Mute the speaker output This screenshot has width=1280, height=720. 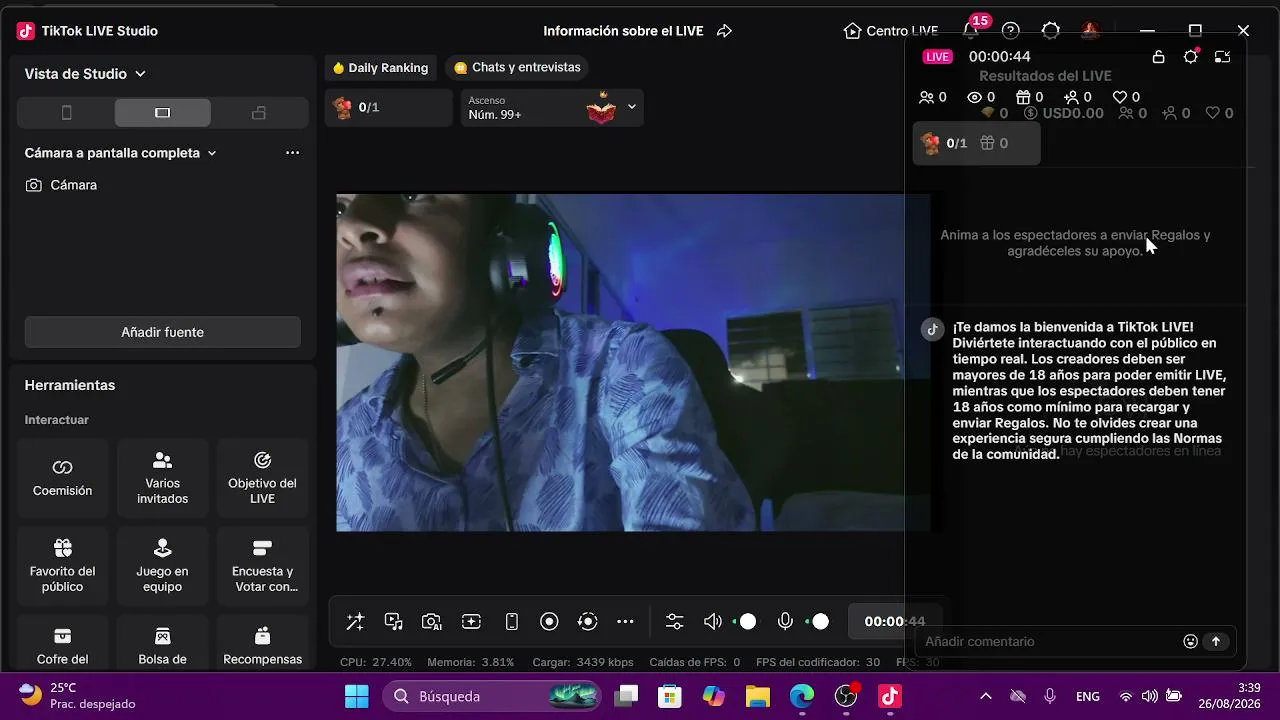[x=712, y=622]
